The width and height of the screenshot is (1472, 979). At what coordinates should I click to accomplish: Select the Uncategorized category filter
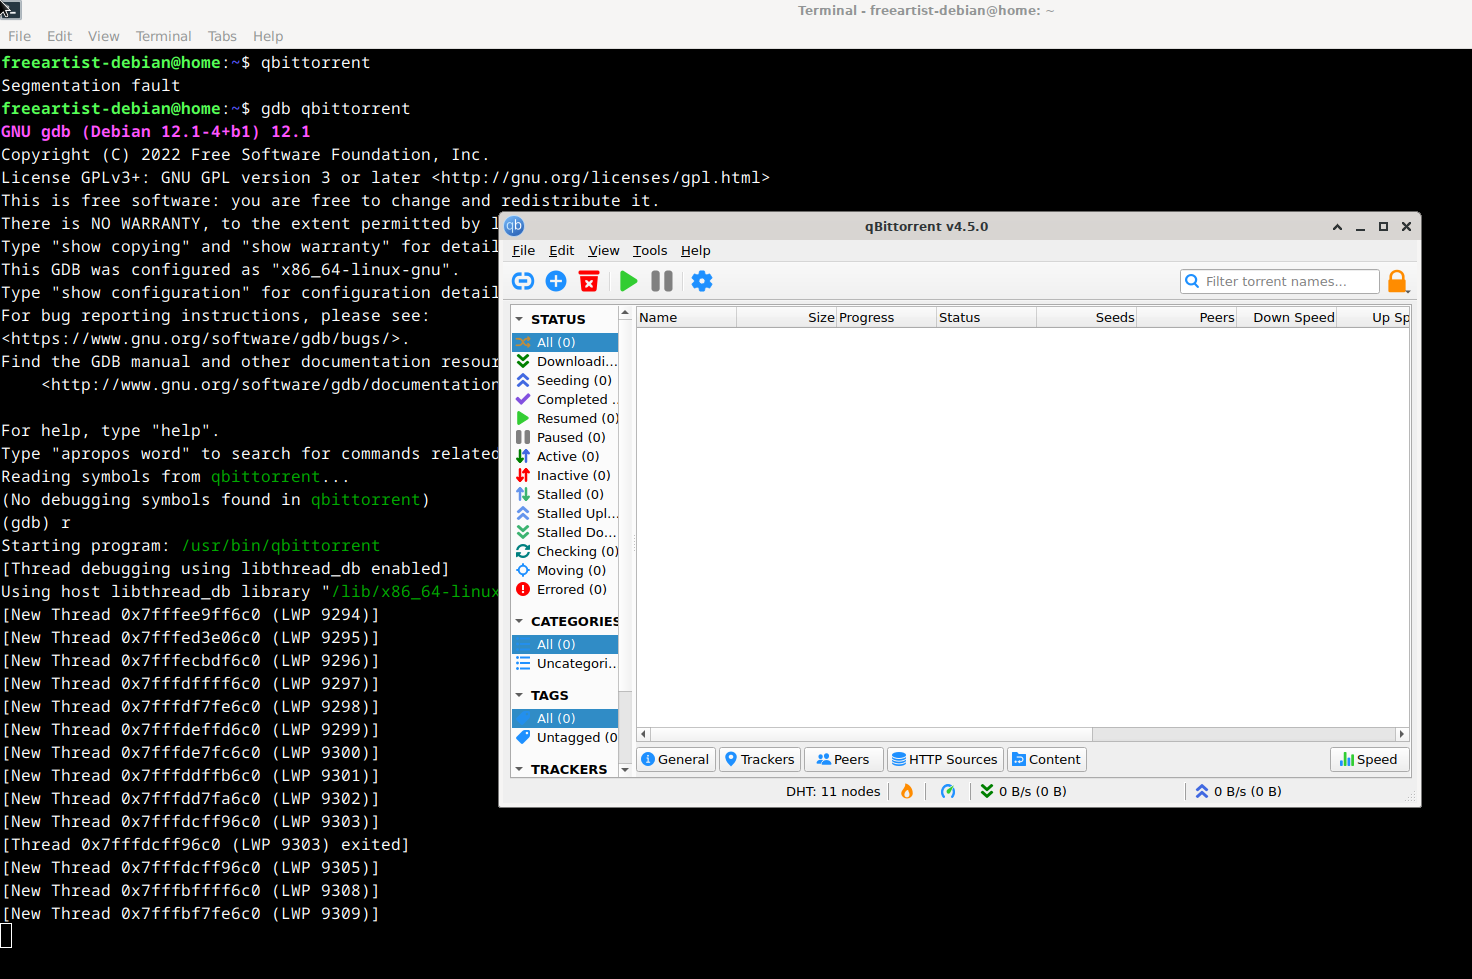click(x=565, y=663)
